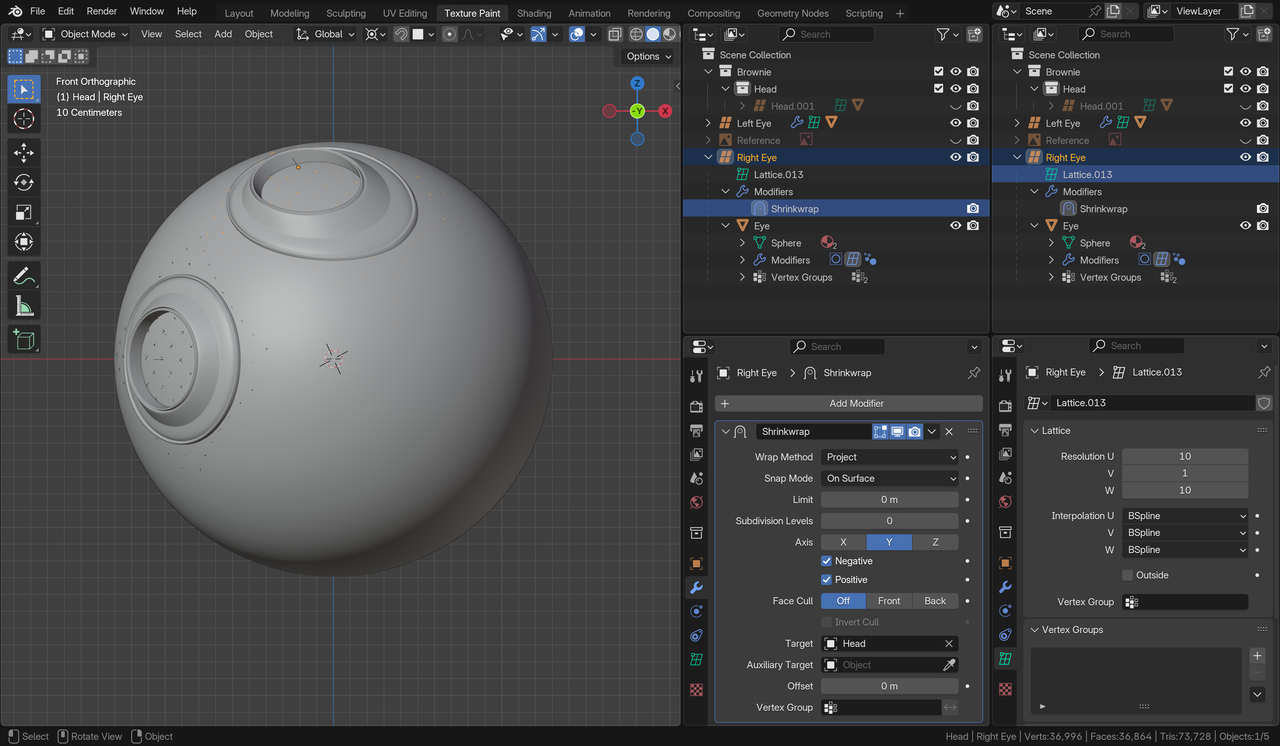Activate the Measure ruler tool
The width and height of the screenshot is (1280, 746).
24,306
